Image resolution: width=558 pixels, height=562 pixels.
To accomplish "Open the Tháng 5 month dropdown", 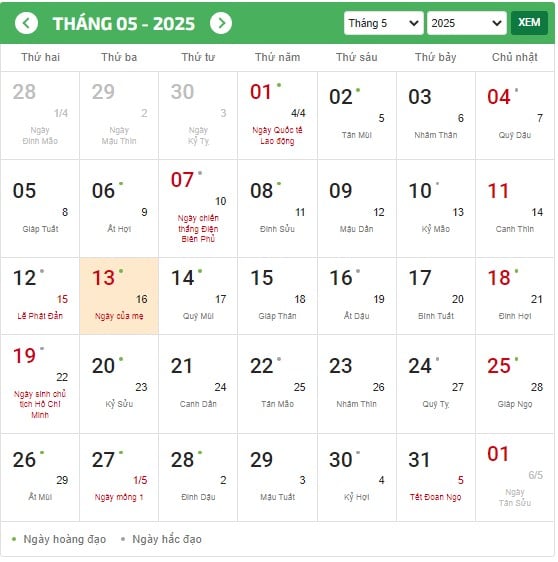I will [383, 23].
